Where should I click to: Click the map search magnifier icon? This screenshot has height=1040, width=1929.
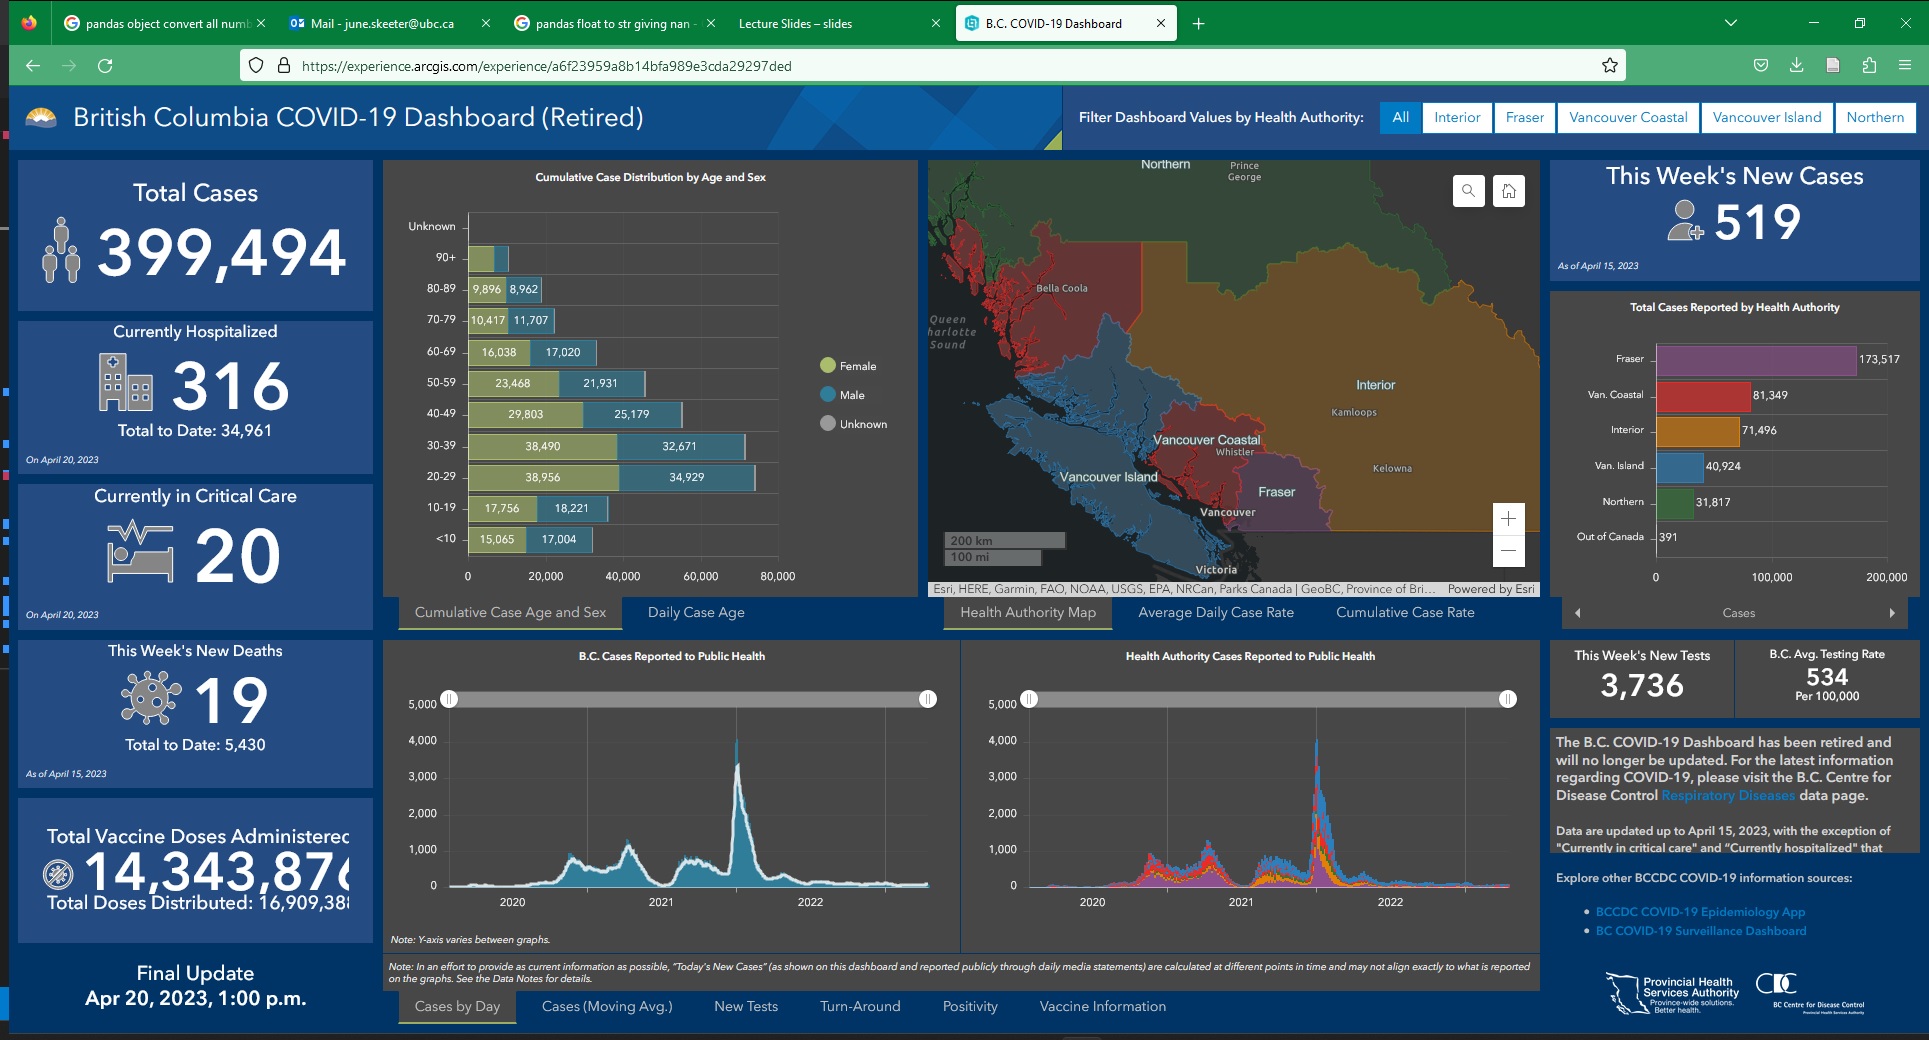(x=1468, y=190)
